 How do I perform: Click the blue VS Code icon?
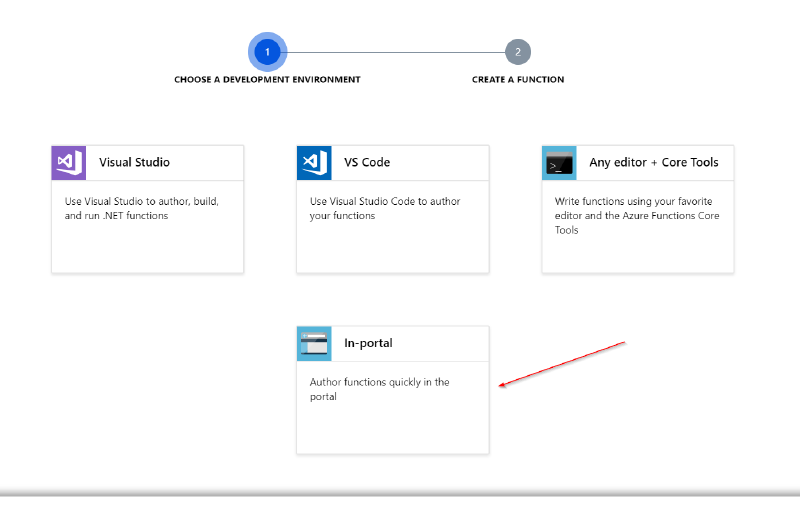(314, 163)
